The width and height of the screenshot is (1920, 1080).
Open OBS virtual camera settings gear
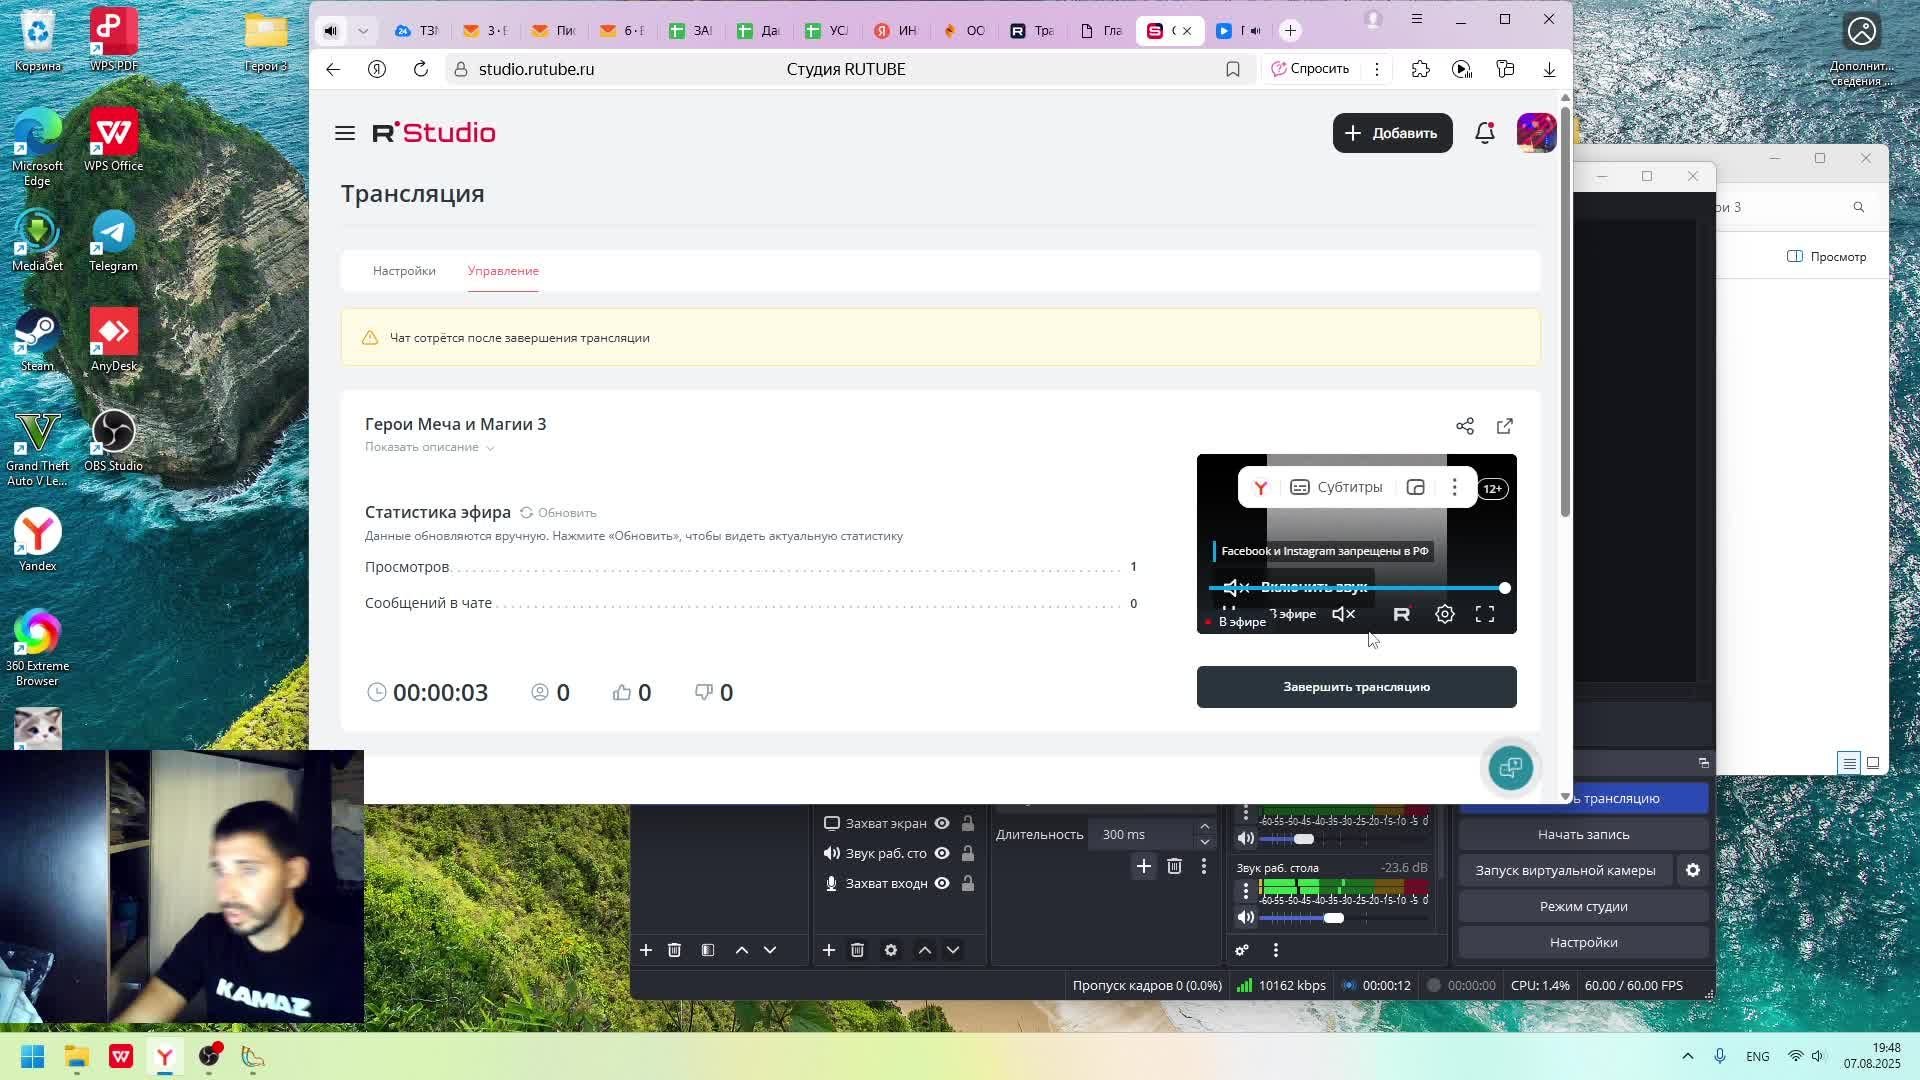[1693, 871]
